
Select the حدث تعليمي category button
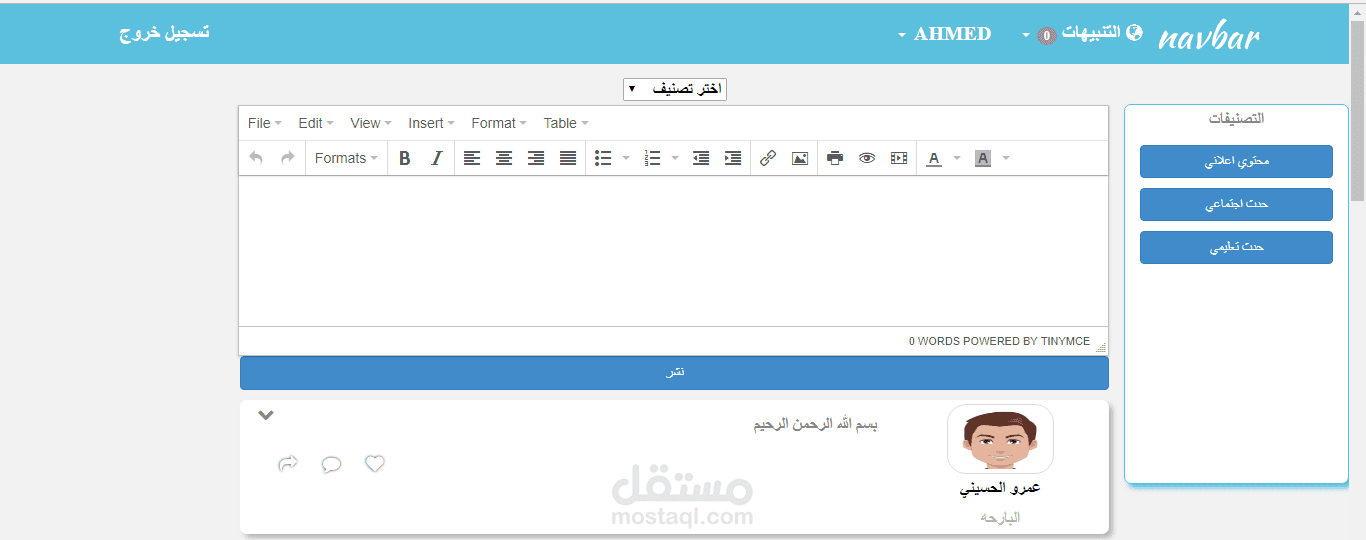1236,247
